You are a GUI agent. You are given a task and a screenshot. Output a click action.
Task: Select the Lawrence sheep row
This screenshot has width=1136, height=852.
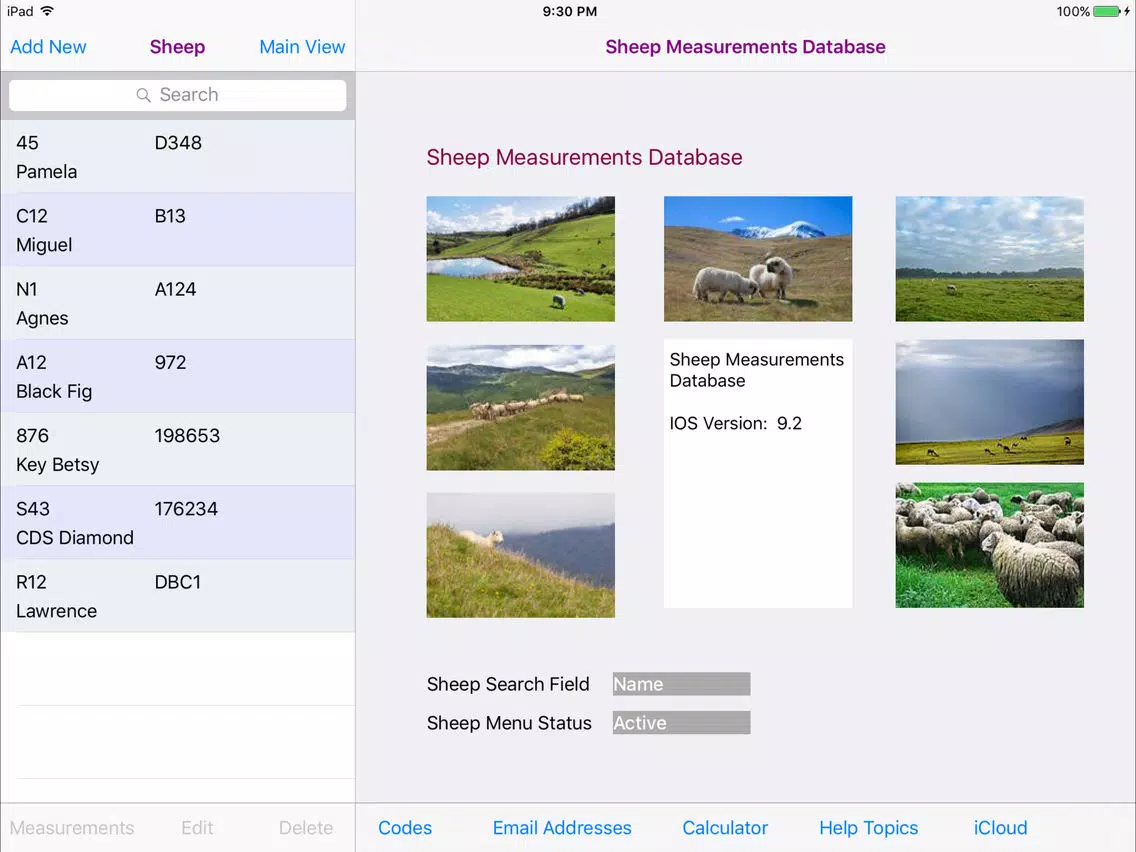coord(178,596)
